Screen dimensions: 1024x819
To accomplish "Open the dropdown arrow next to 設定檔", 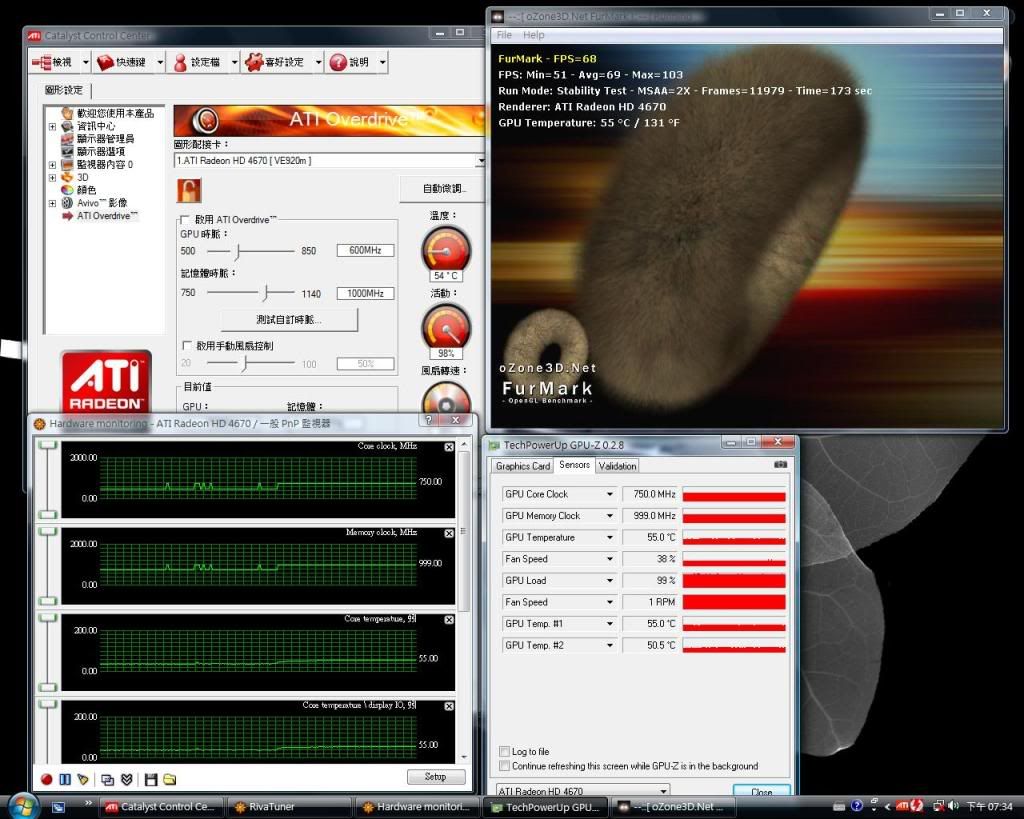I will point(234,62).
